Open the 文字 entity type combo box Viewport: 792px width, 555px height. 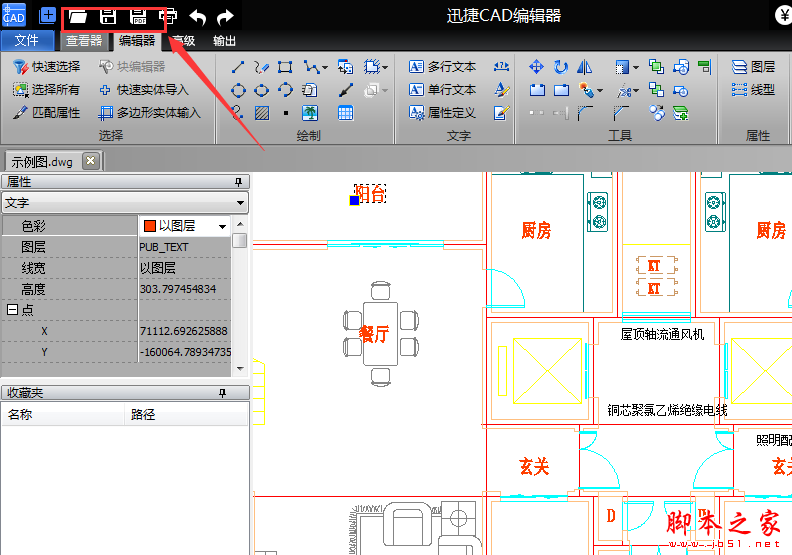click(125, 203)
